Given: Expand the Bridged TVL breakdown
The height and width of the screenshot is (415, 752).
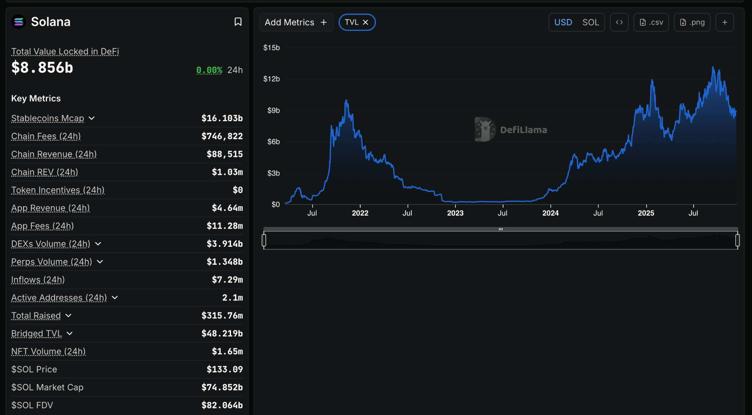Looking at the screenshot, I should tap(69, 334).
